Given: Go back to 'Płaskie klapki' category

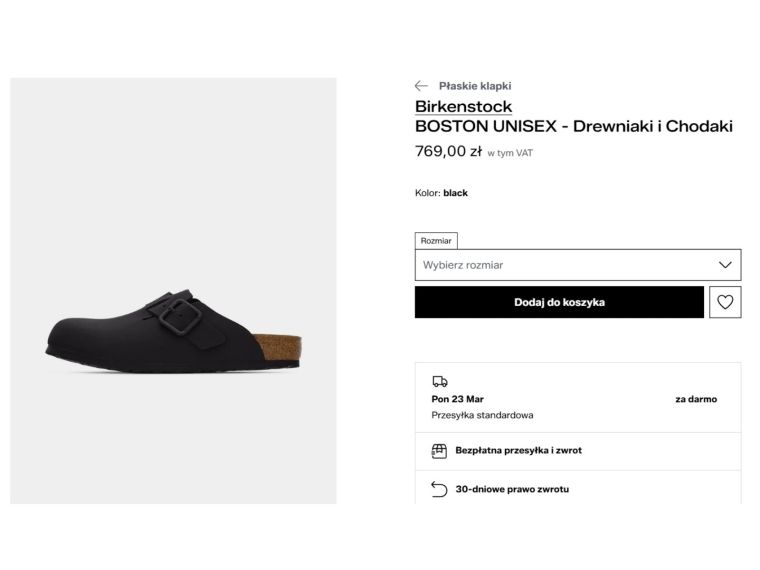Looking at the screenshot, I should [475, 86].
